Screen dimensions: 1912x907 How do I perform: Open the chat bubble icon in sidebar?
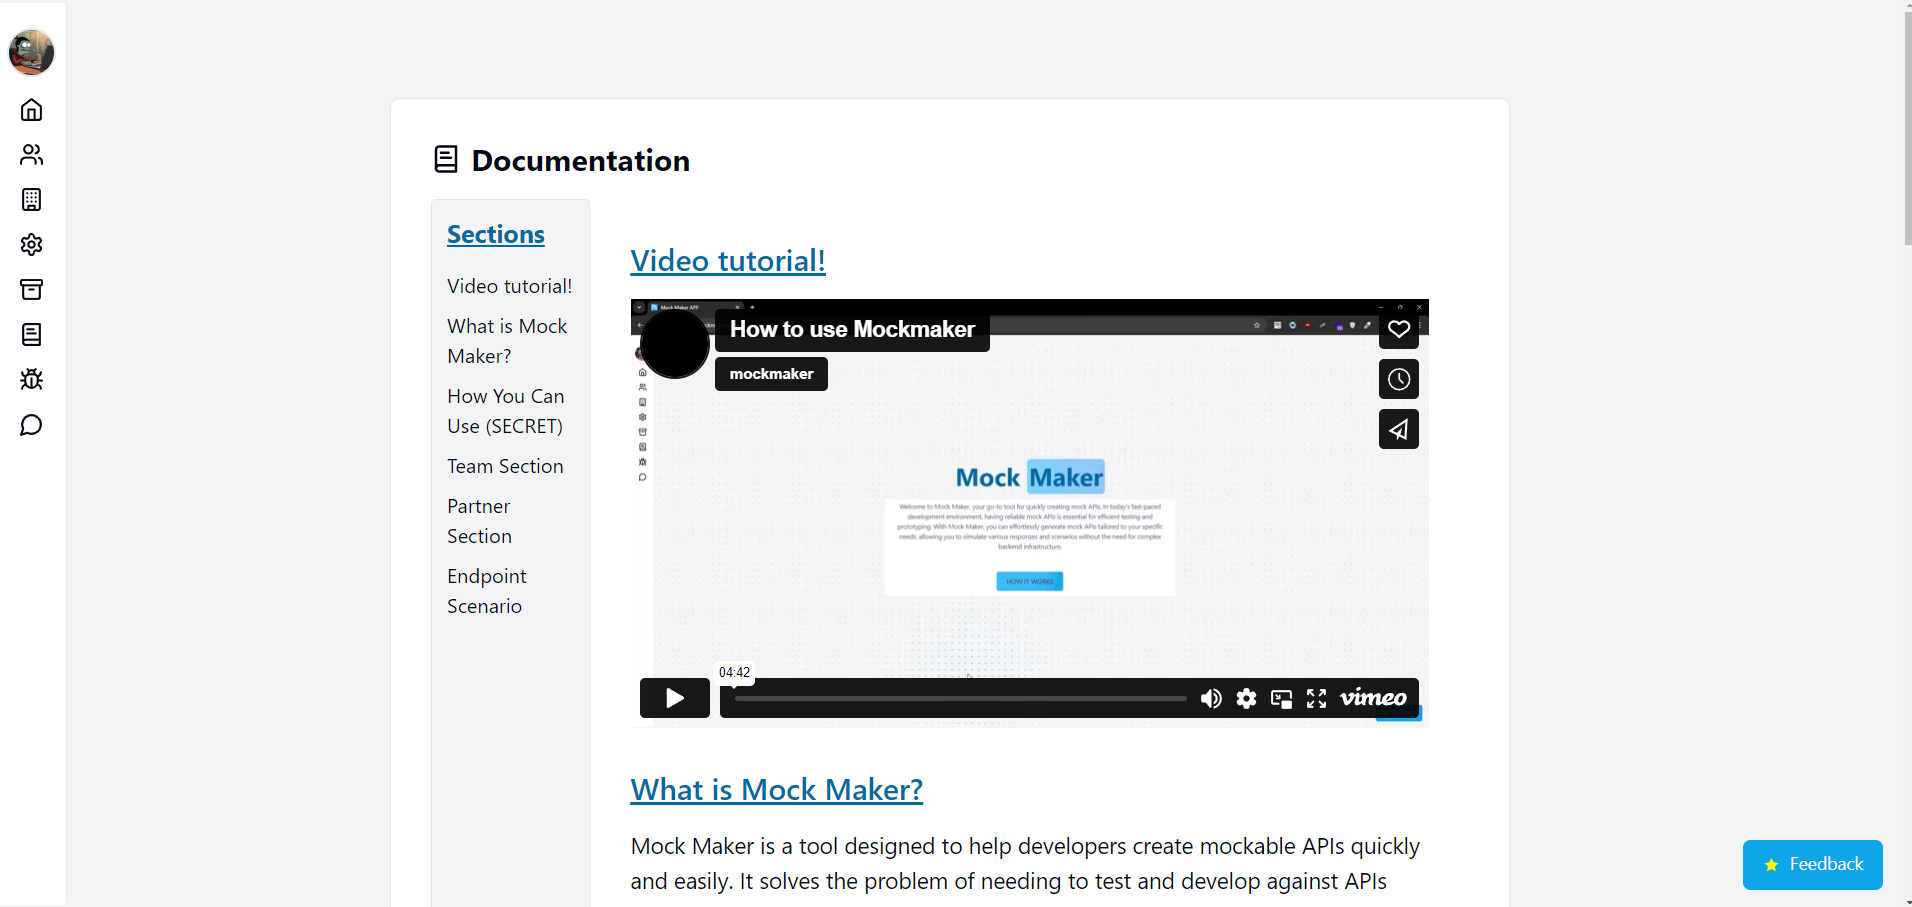tap(31, 425)
